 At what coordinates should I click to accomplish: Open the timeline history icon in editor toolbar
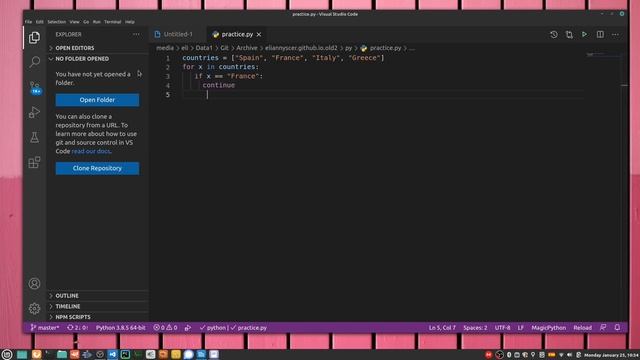(x=553, y=35)
